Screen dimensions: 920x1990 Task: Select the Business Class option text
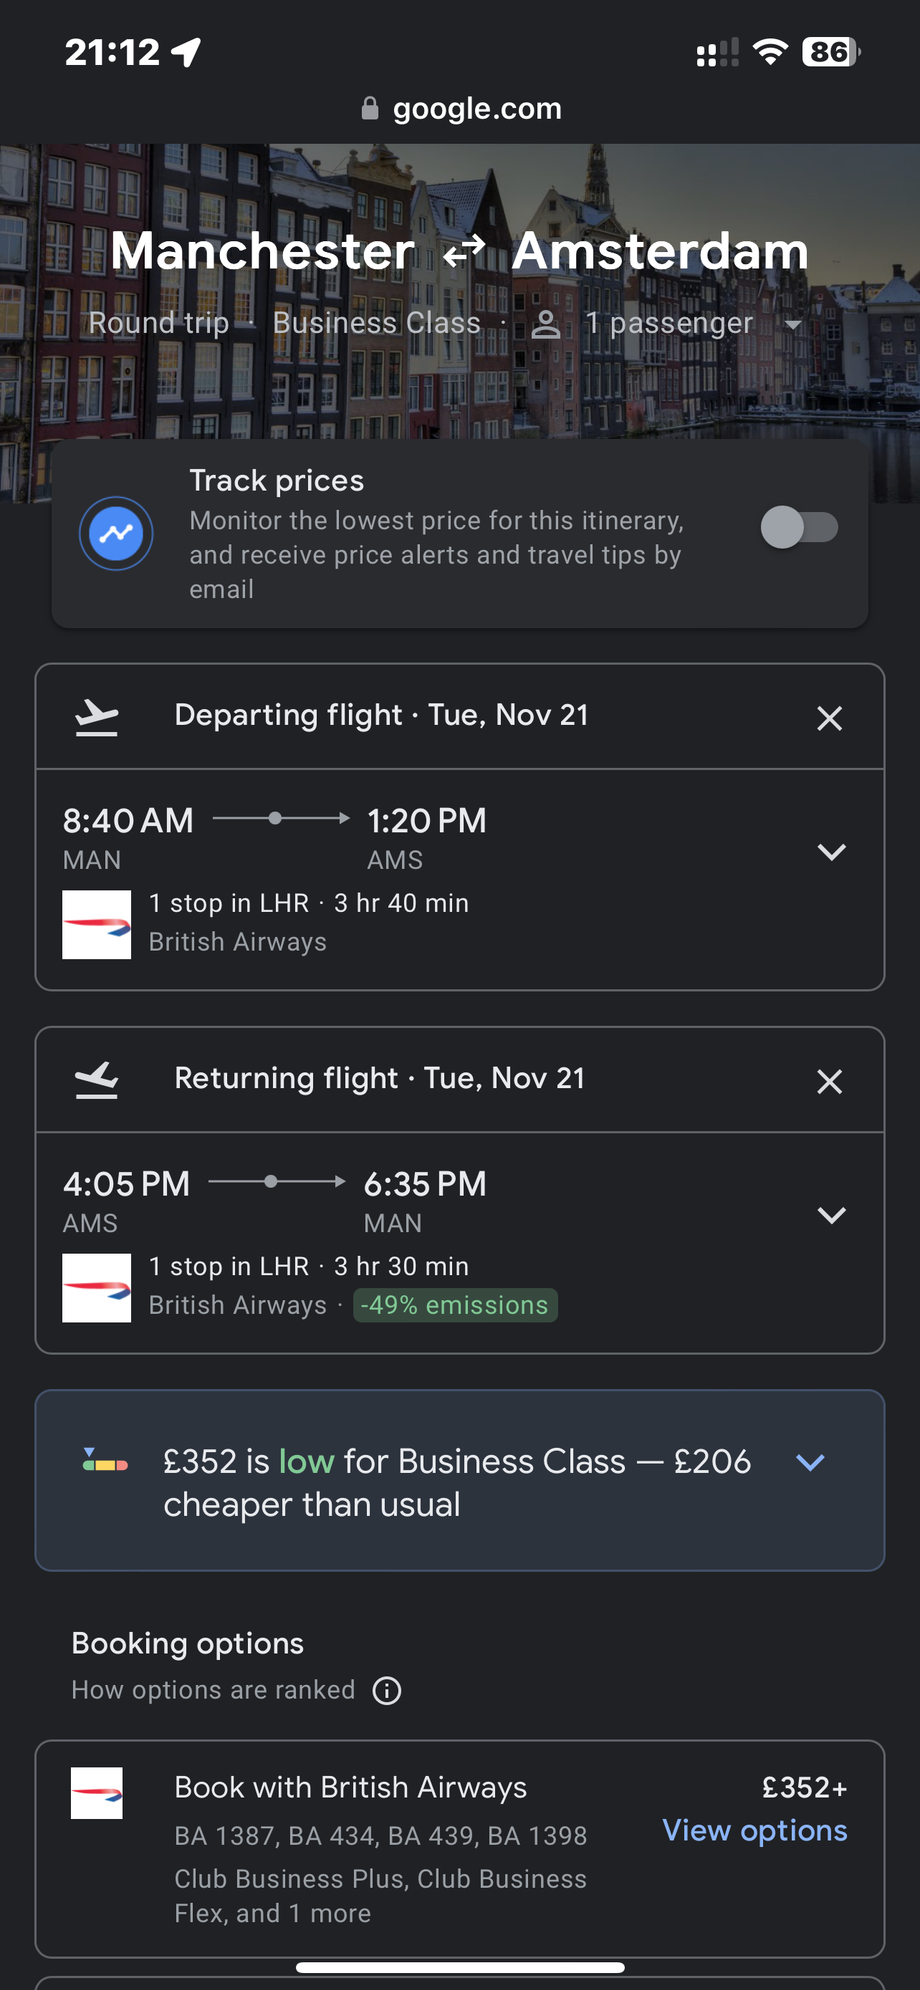(x=376, y=323)
